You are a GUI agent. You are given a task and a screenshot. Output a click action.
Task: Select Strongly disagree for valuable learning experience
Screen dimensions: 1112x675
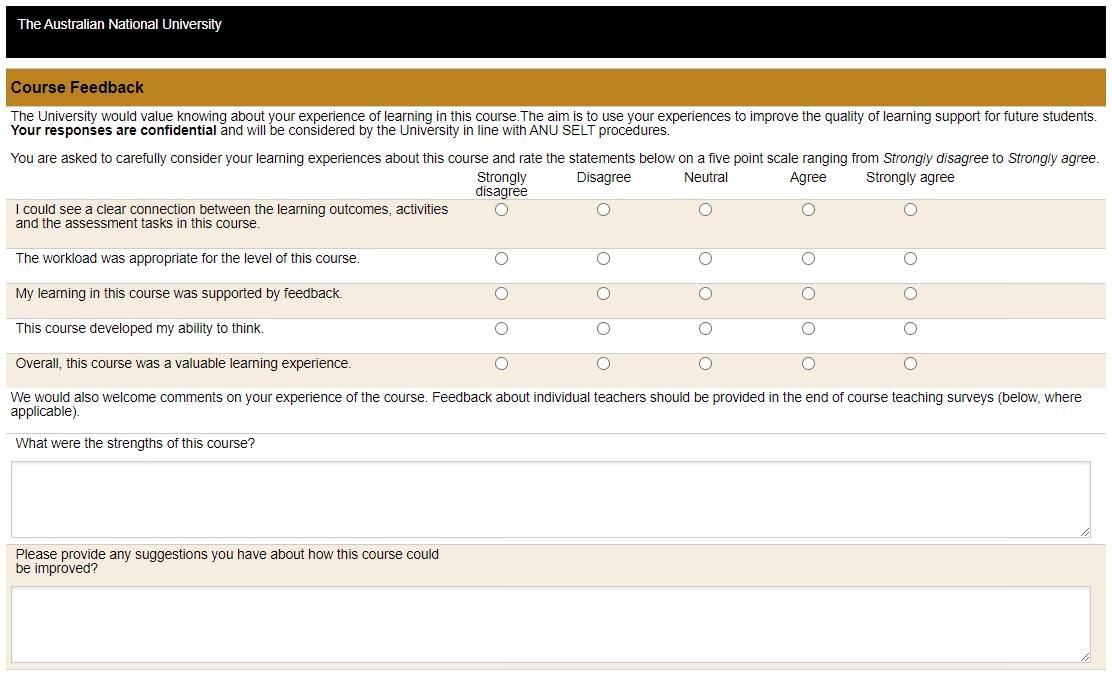[x=501, y=363]
